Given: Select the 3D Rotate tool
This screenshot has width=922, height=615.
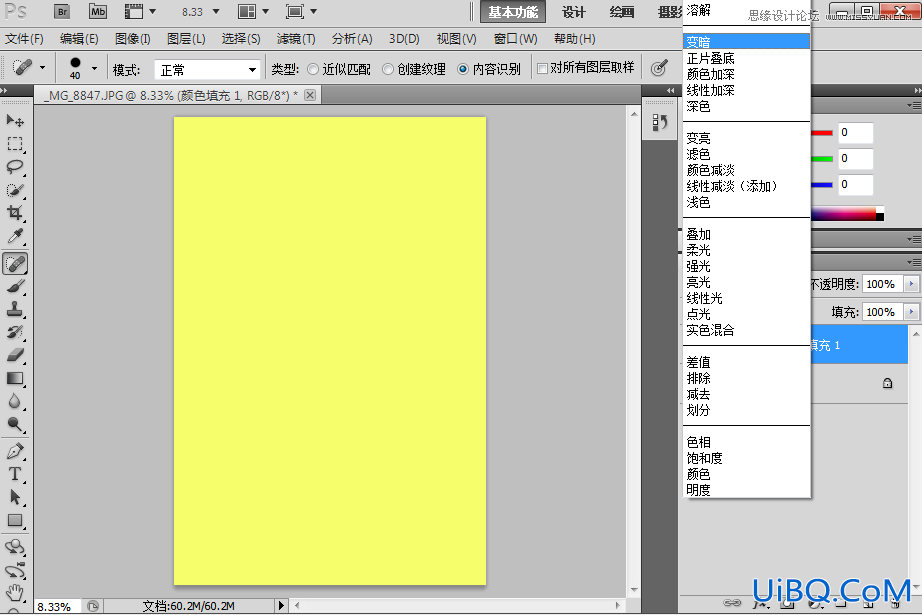Looking at the screenshot, I should (x=15, y=547).
